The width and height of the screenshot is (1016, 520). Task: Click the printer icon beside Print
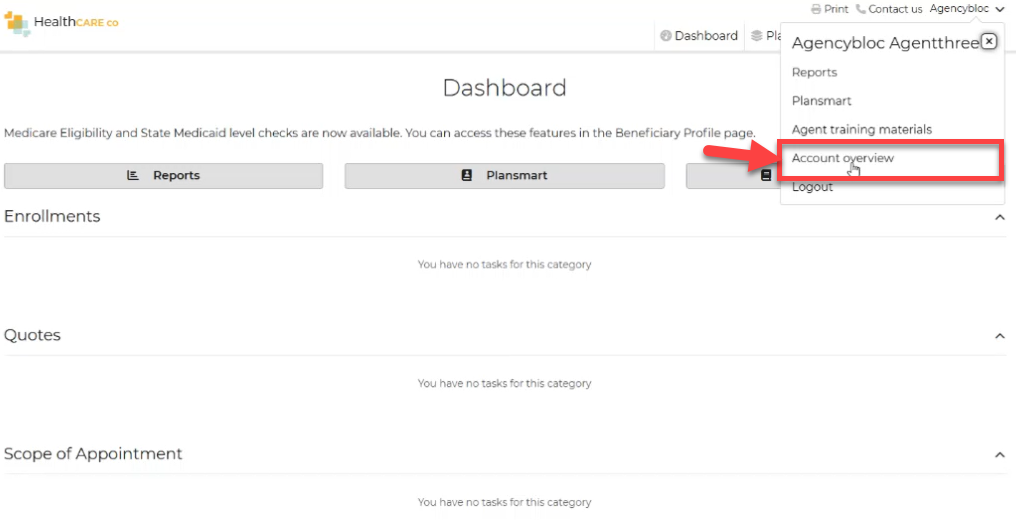816,9
